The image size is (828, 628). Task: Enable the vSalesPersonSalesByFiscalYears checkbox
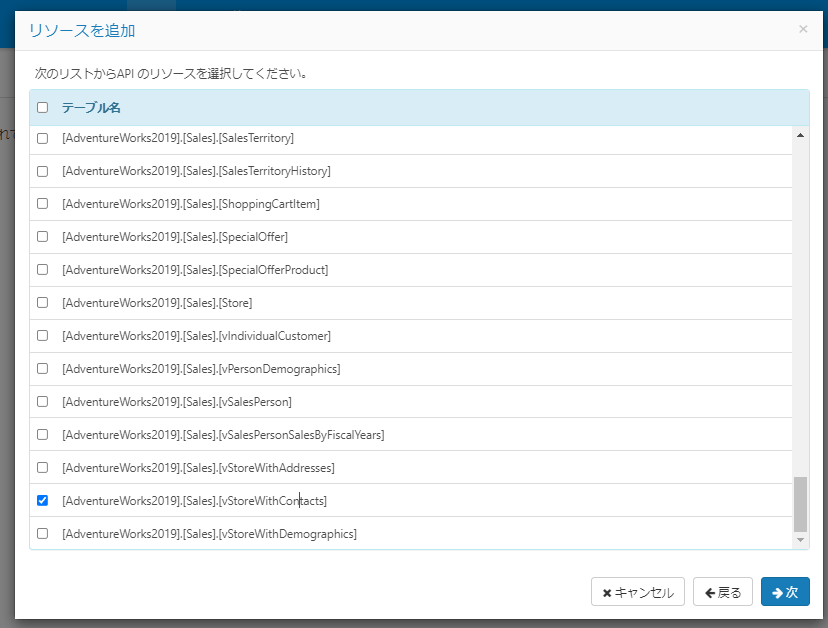(x=42, y=435)
